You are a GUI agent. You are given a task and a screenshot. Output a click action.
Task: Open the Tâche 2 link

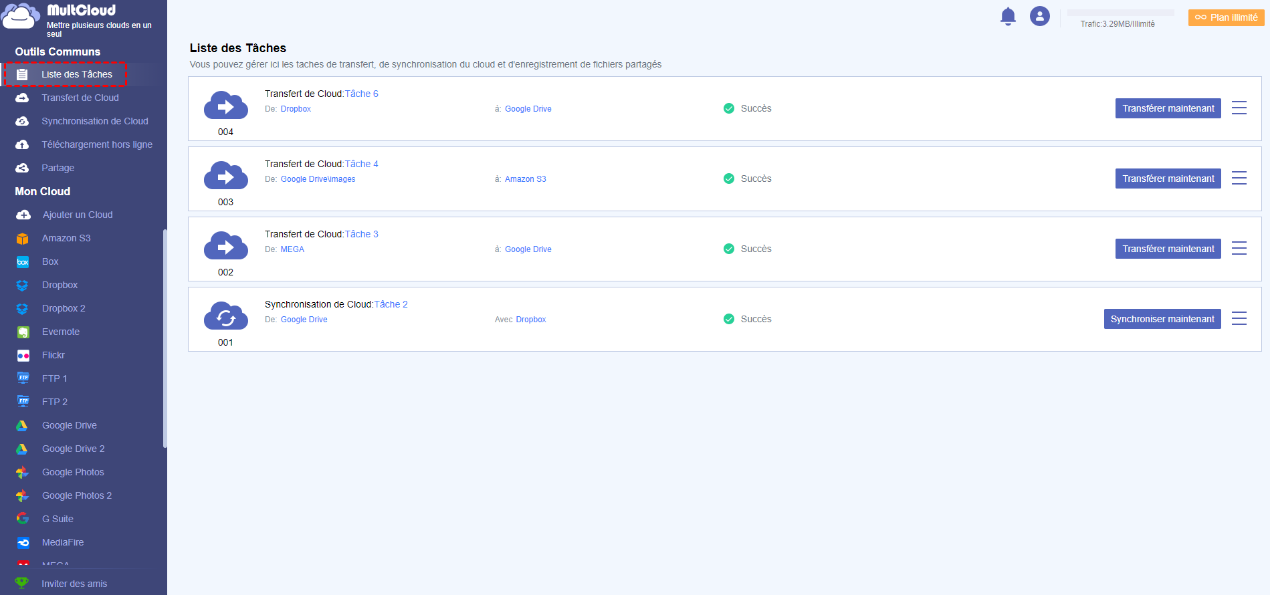(391, 304)
